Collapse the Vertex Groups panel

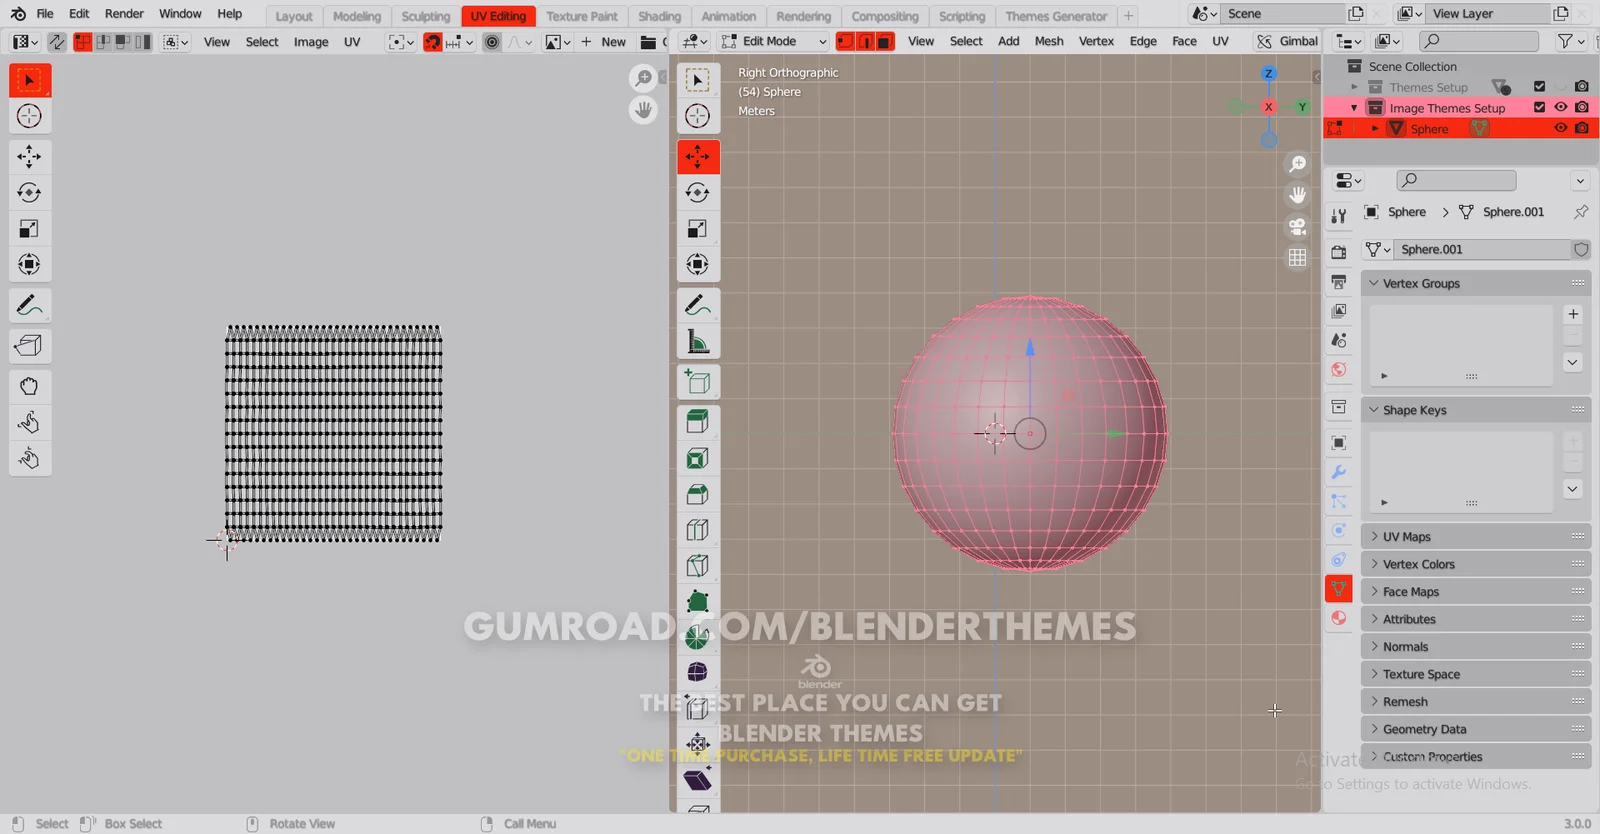1476,284
